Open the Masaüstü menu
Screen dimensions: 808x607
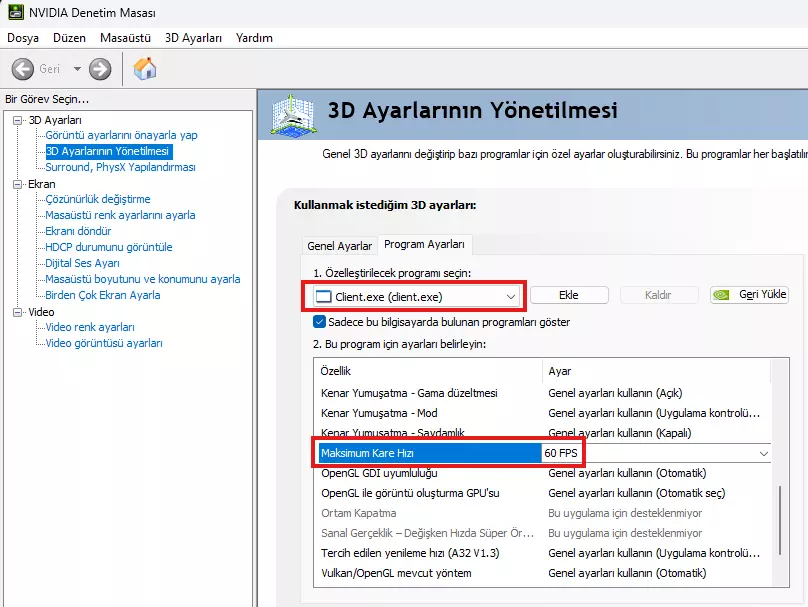[125, 38]
